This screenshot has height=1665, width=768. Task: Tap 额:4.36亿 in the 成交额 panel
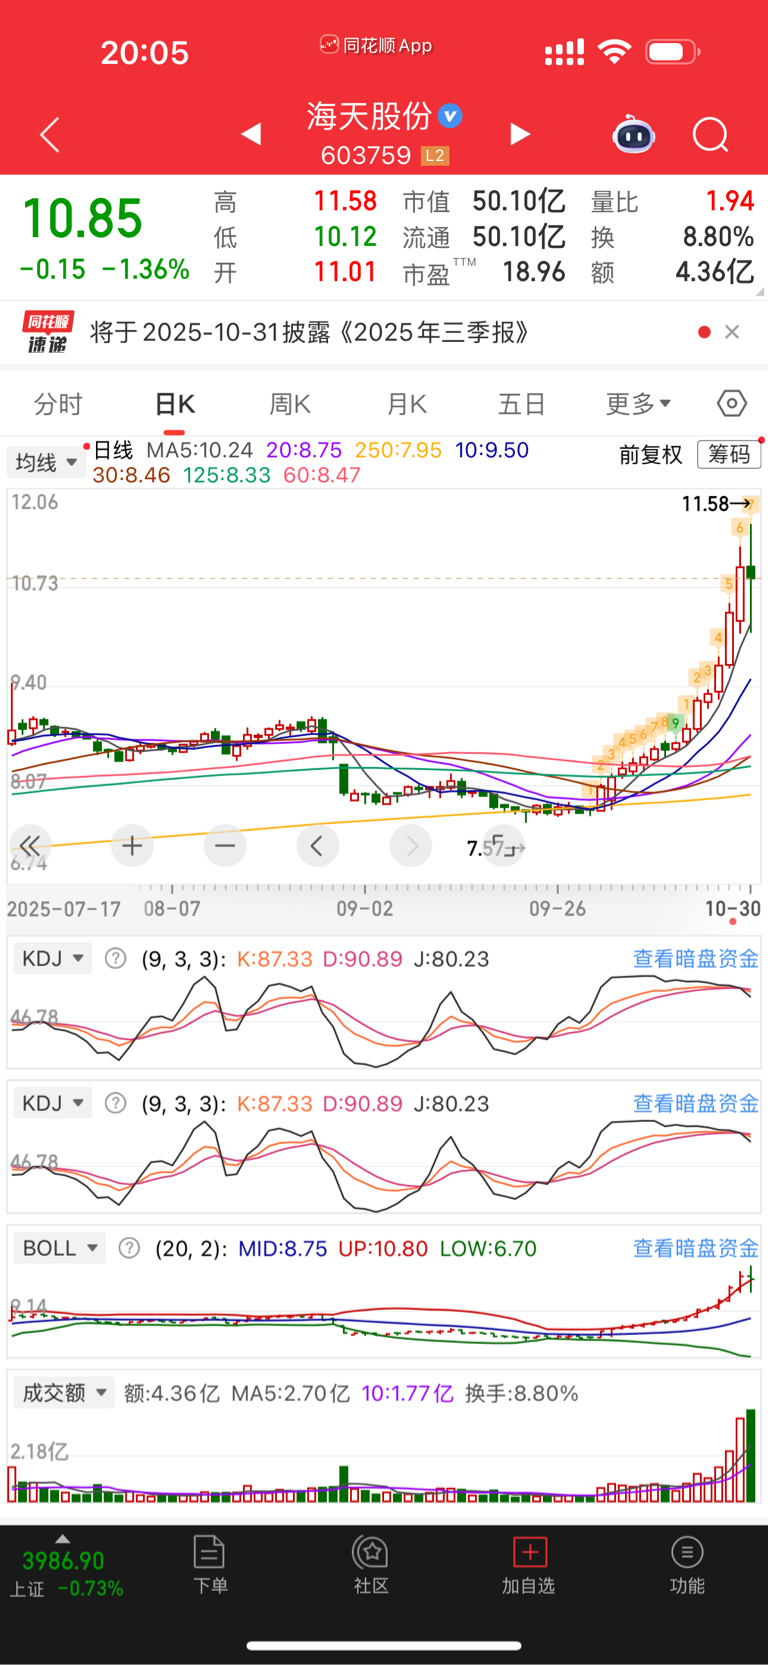point(172,1393)
